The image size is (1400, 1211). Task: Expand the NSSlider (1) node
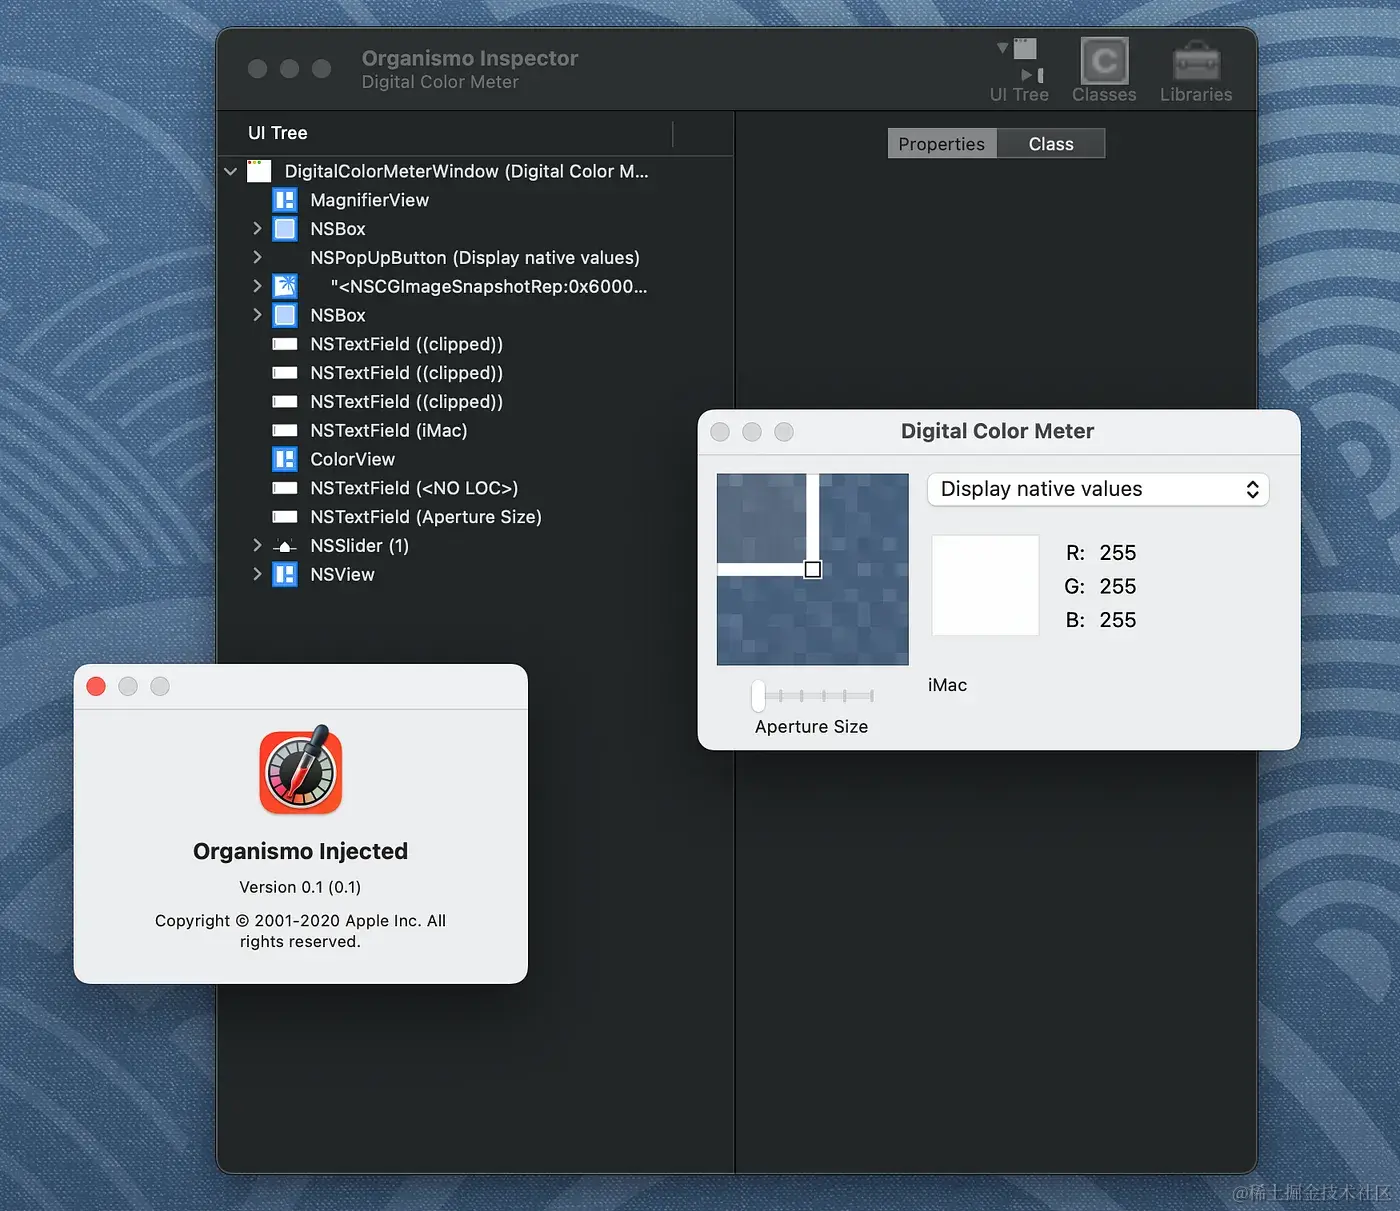(x=257, y=546)
